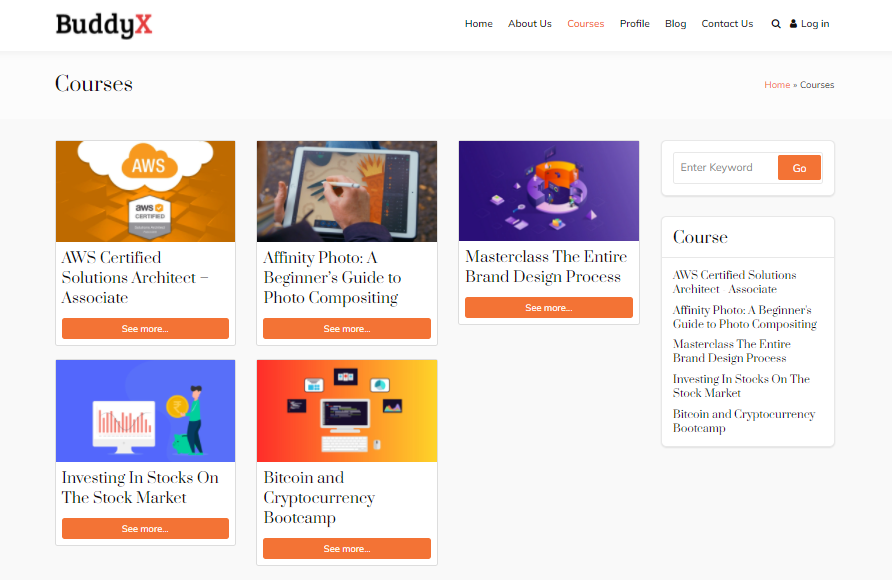Open the About Us menu item

coord(530,24)
